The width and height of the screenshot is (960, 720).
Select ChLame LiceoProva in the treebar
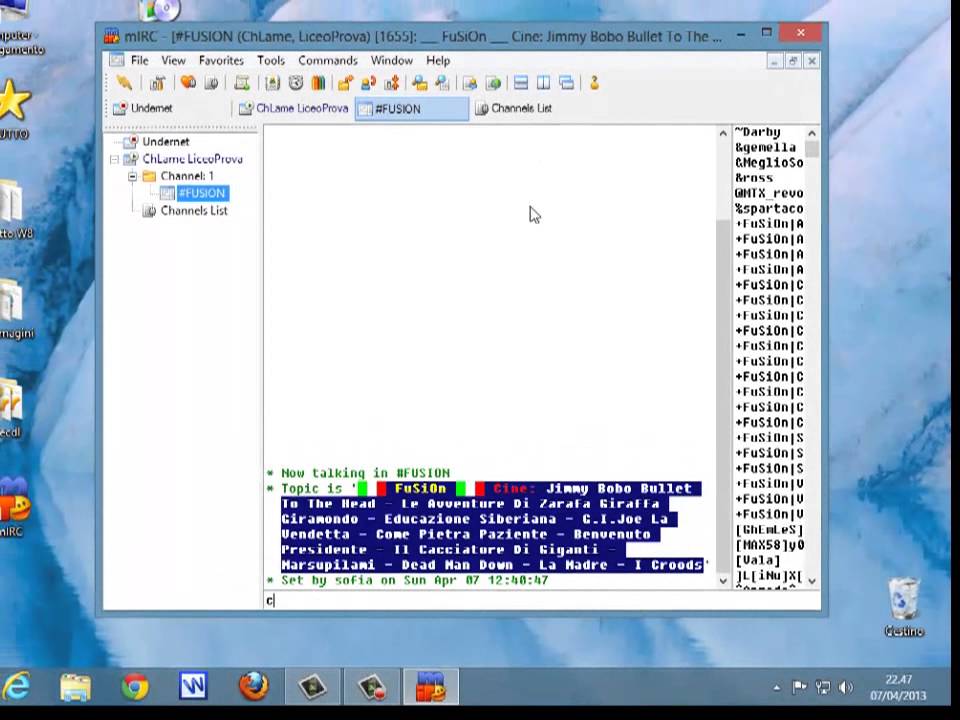coord(192,159)
